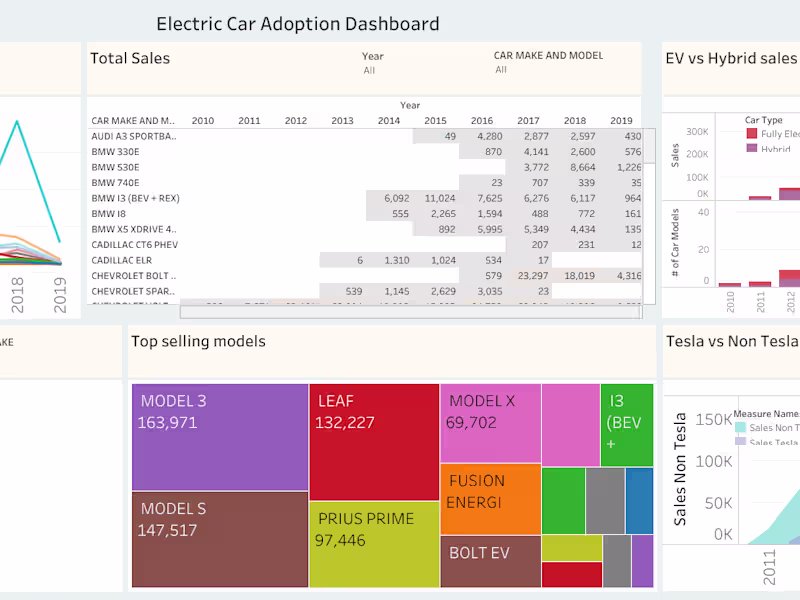
Task: Click the 2010 column header in sales table
Action: [203, 121]
